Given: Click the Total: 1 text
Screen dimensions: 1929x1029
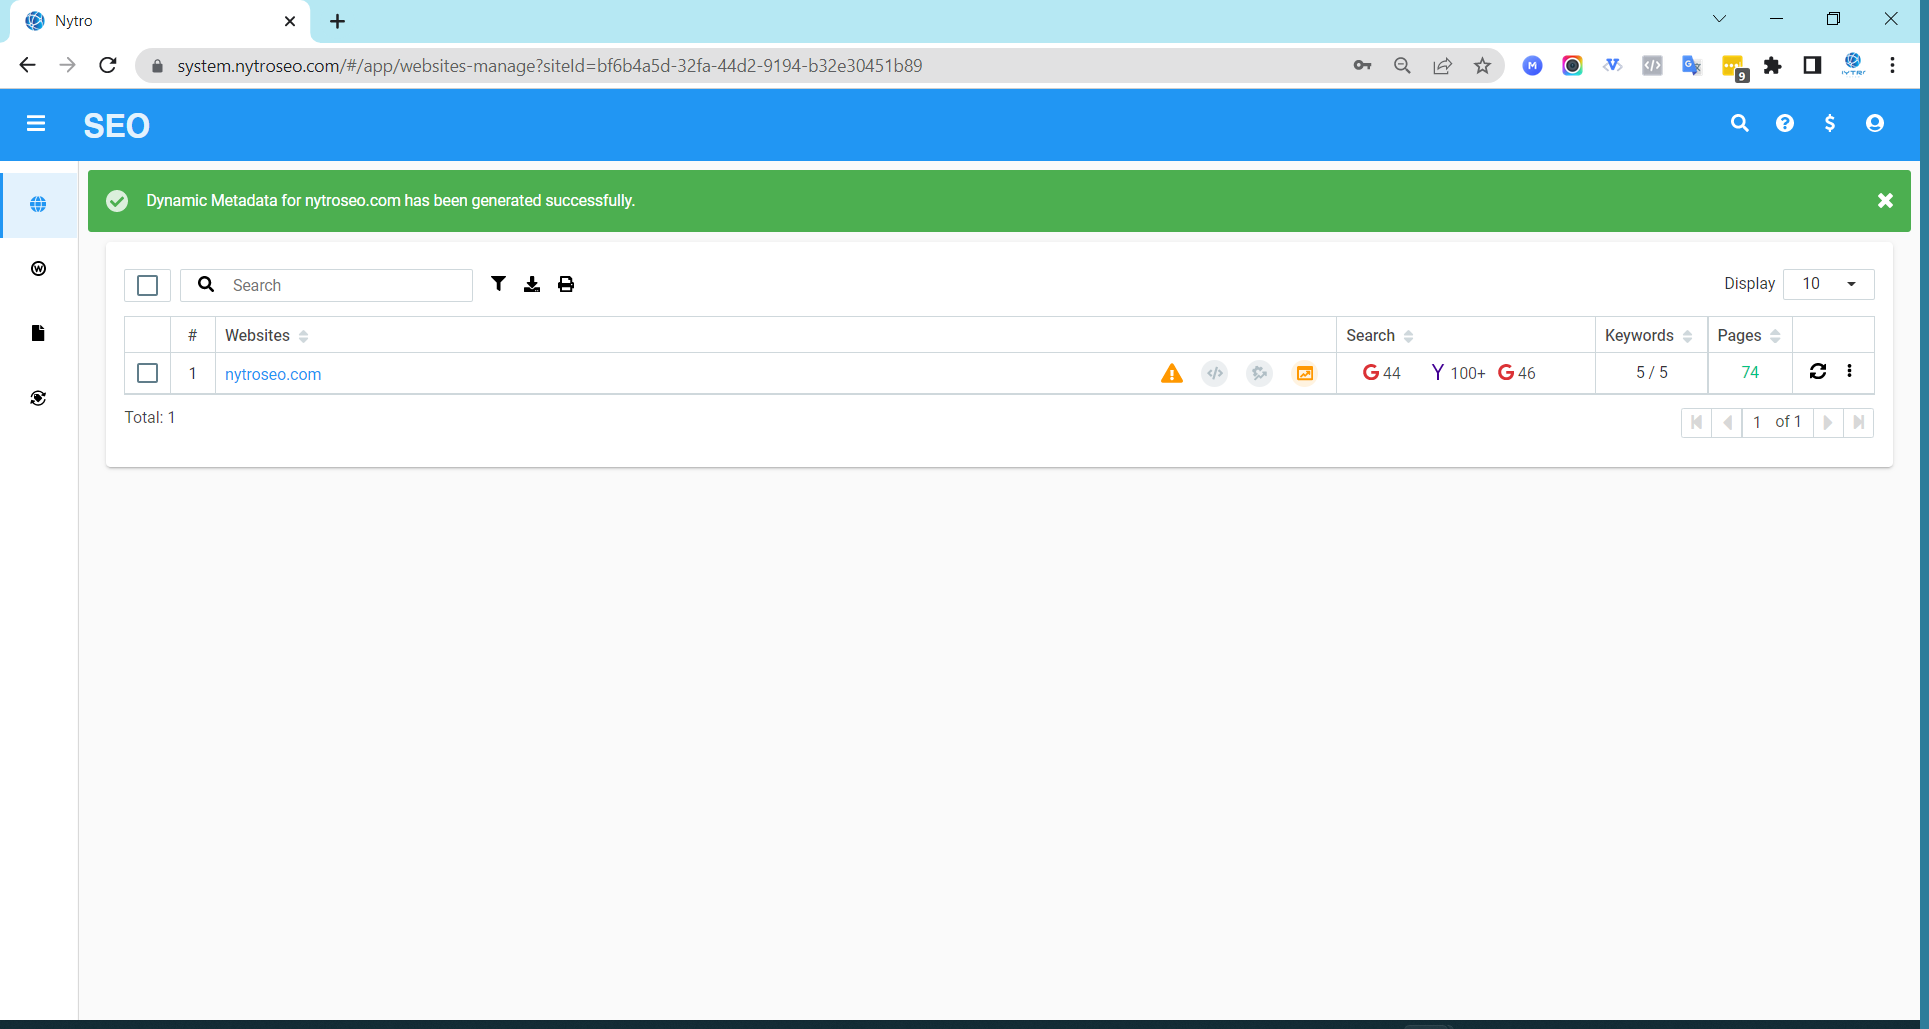Looking at the screenshot, I should pyautogui.click(x=150, y=417).
